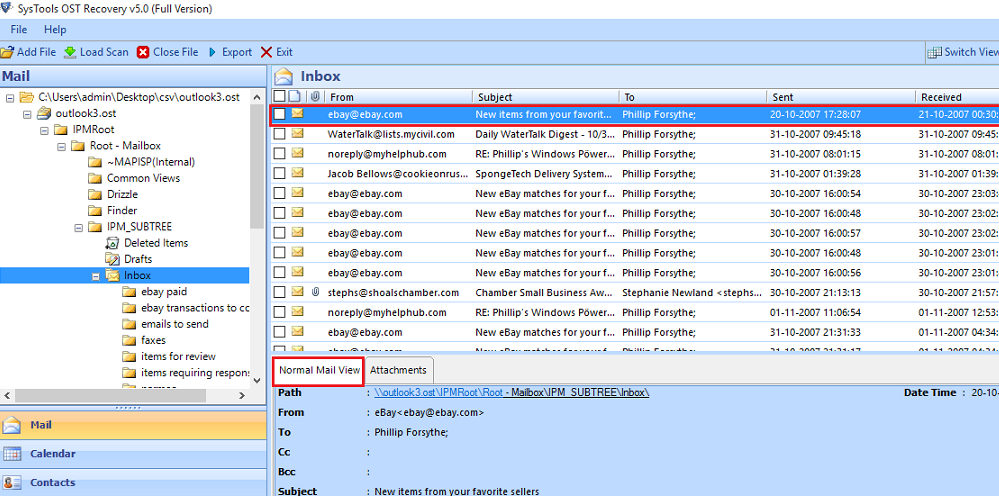The image size is (999, 496).
Task: Select the items for review subfolder
Action: 178,356
